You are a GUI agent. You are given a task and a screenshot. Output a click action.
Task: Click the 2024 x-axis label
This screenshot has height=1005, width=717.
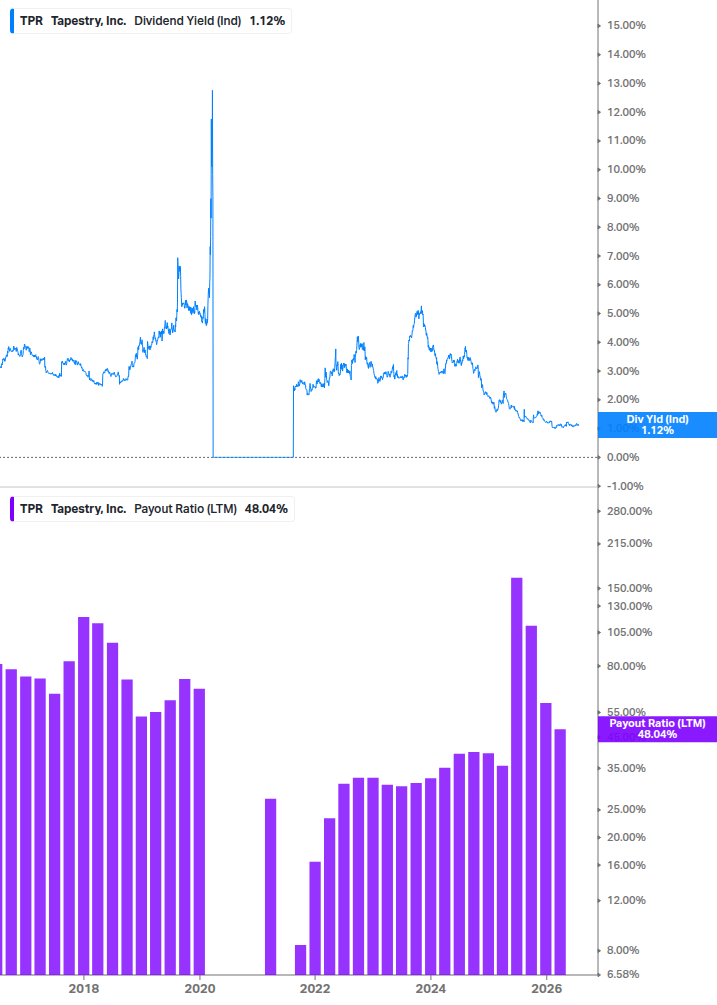pos(431,988)
